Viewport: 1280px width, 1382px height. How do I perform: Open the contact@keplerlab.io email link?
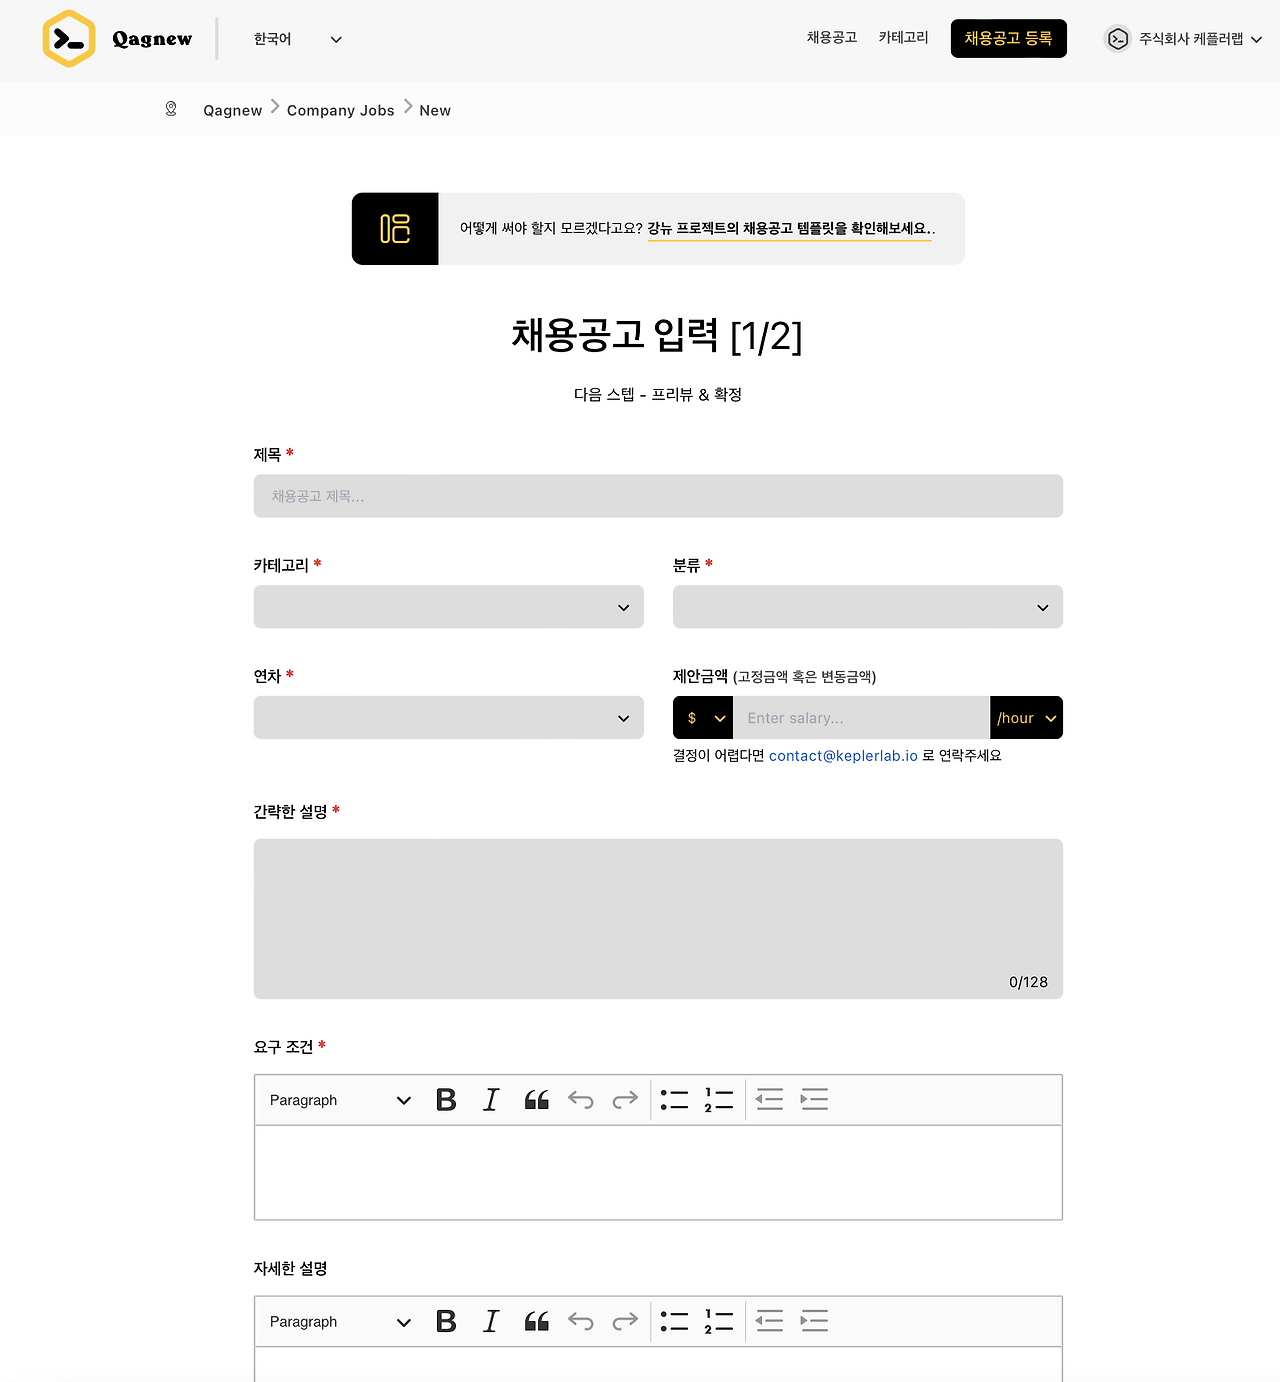click(x=842, y=756)
